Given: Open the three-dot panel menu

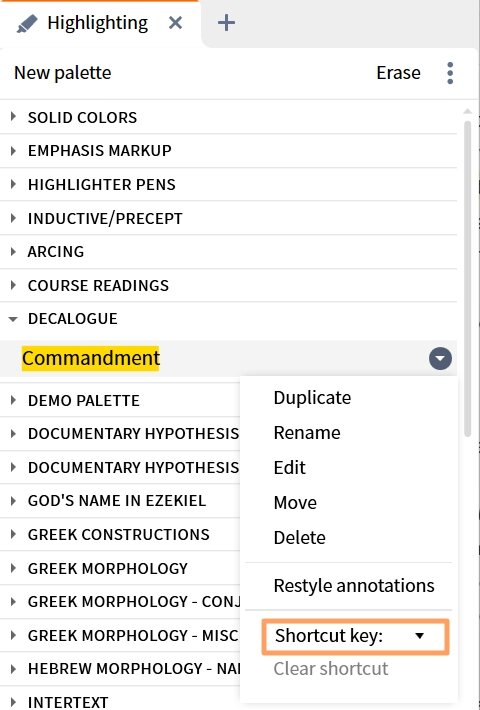Looking at the screenshot, I should 450,73.
